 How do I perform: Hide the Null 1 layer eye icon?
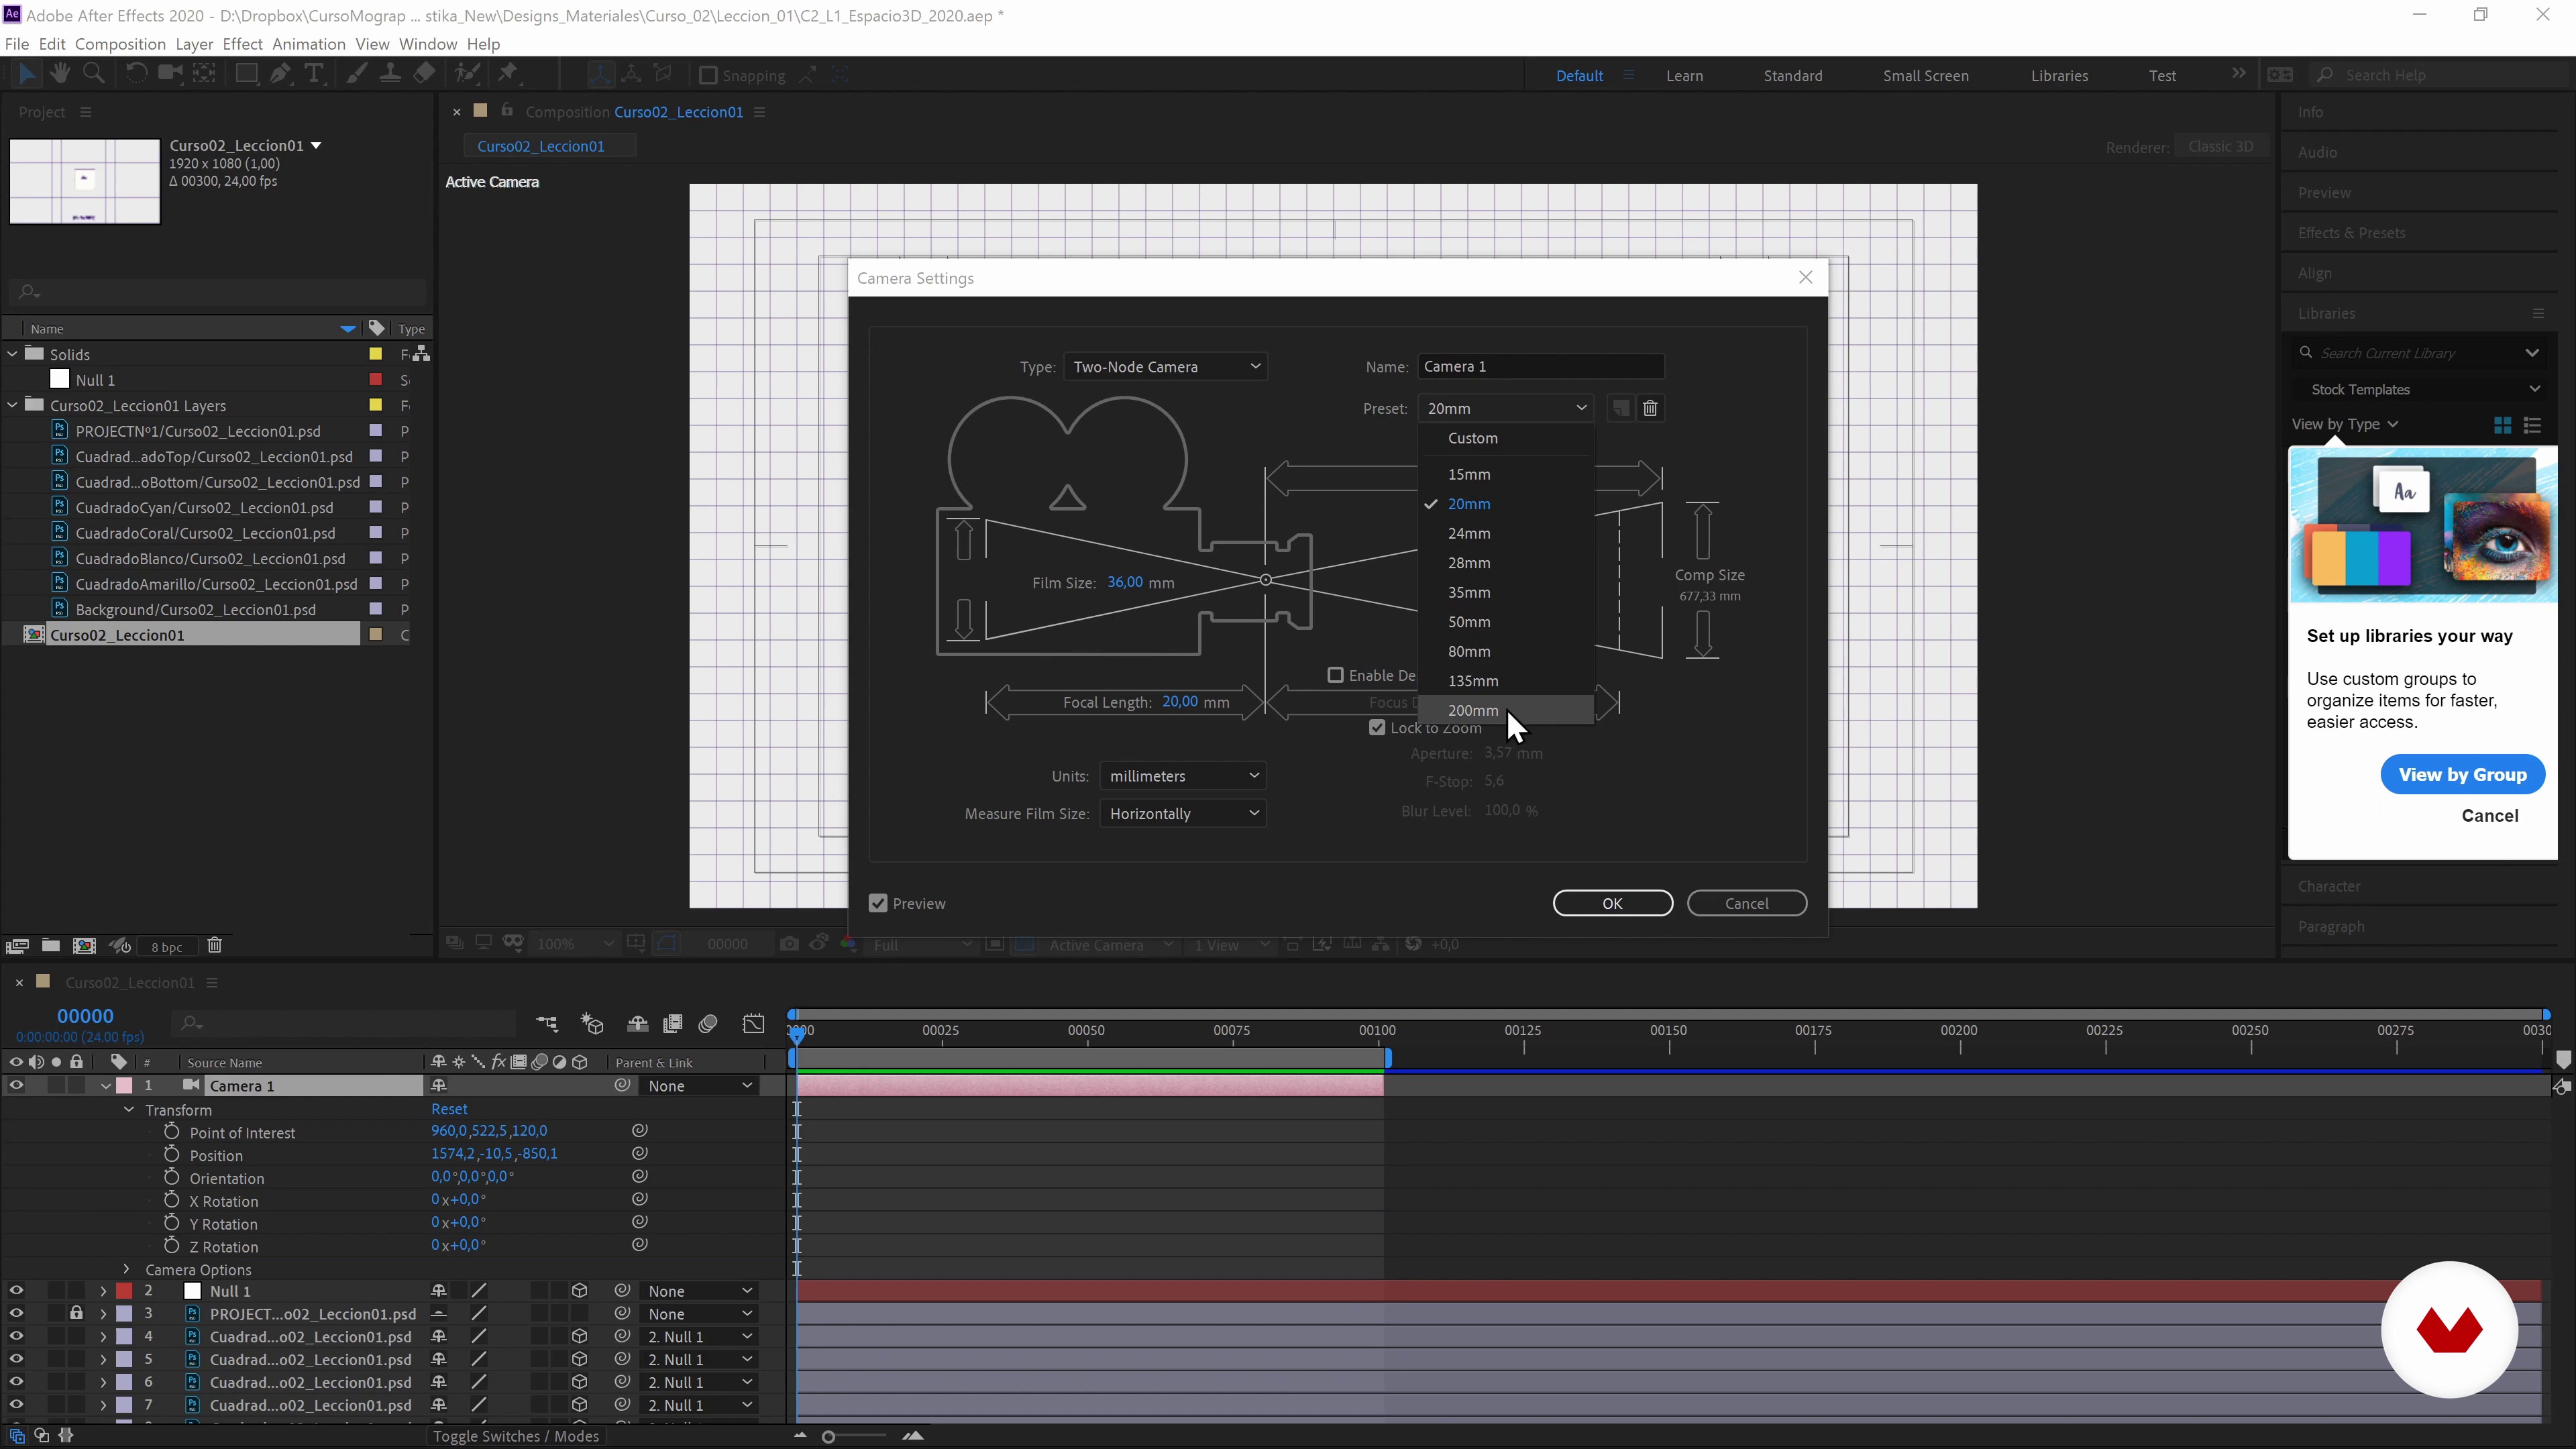pyautogui.click(x=16, y=1291)
